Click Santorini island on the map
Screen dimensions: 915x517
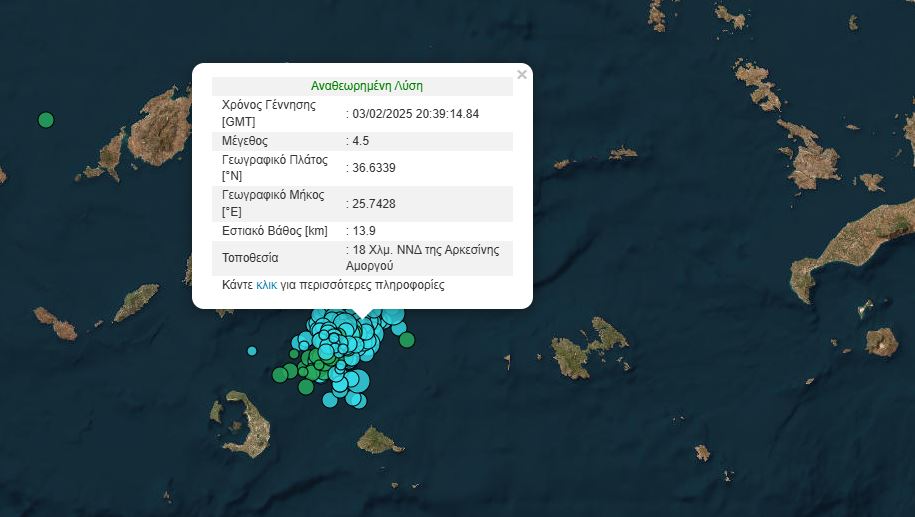tap(252, 430)
